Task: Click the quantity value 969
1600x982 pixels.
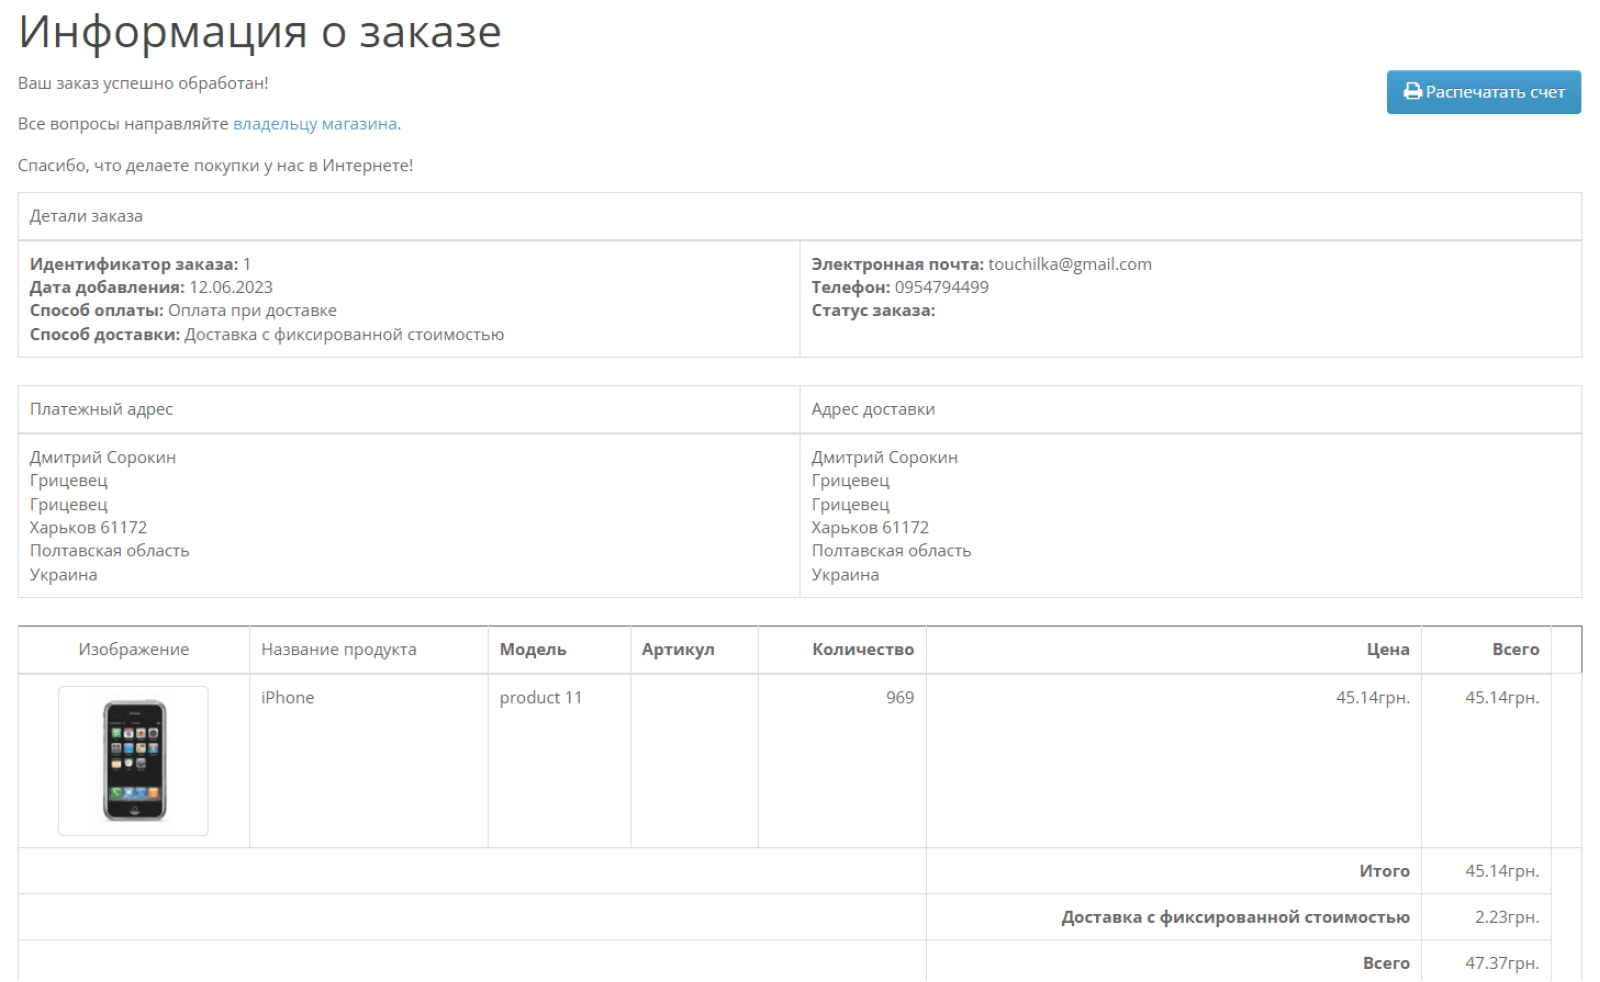Action: pos(900,697)
